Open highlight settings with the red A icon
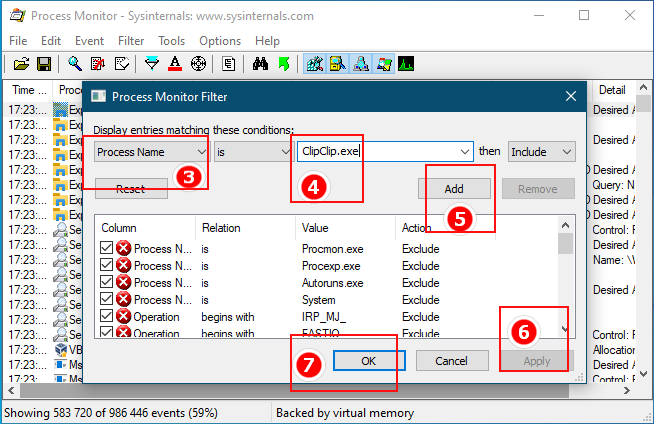Screen dimensions: 654x424 (x=175, y=64)
